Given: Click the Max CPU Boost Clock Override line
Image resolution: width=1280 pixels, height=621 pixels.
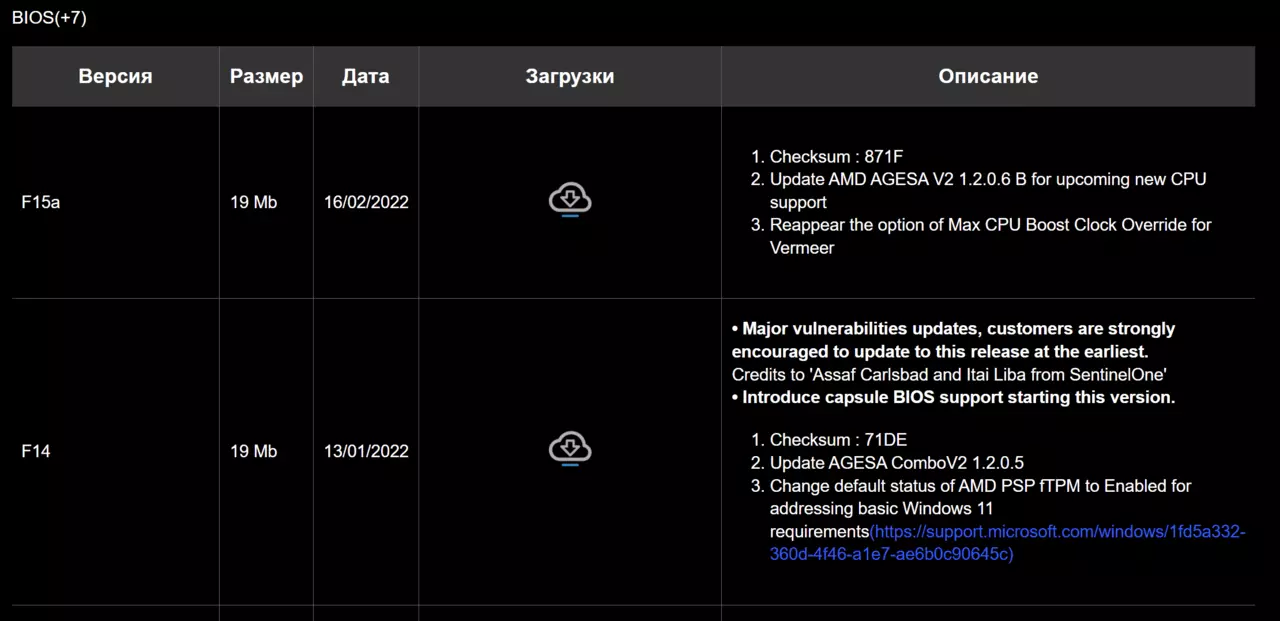Looking at the screenshot, I should (x=990, y=225).
